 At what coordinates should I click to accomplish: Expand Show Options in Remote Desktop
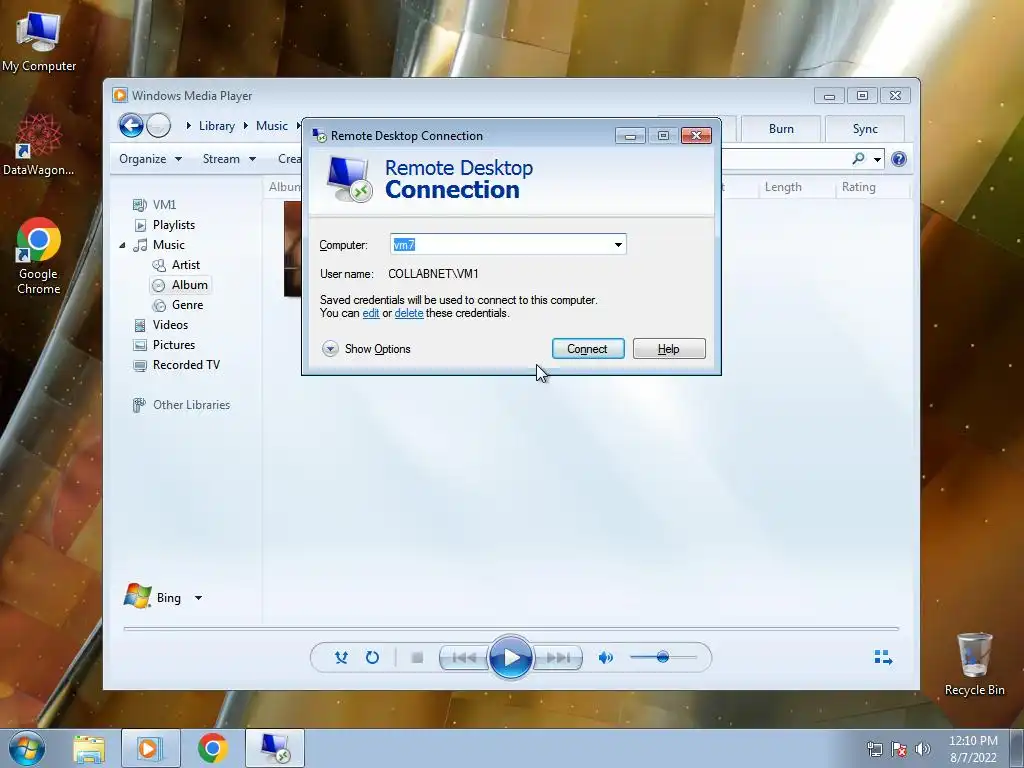click(366, 349)
